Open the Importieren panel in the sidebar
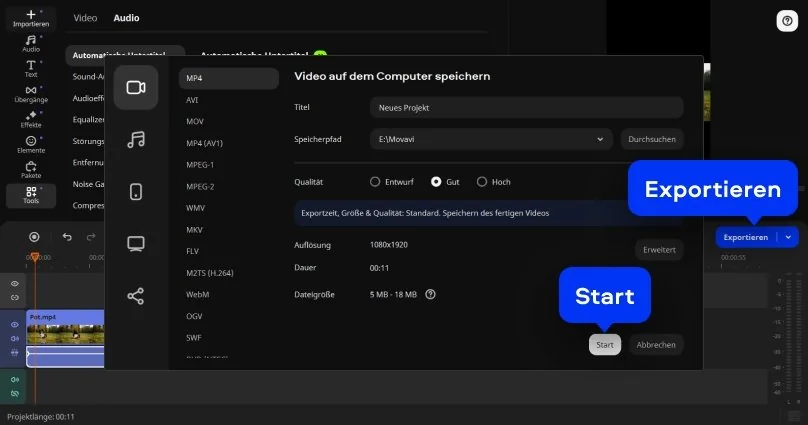Image resolution: width=808 pixels, height=425 pixels. point(31,18)
